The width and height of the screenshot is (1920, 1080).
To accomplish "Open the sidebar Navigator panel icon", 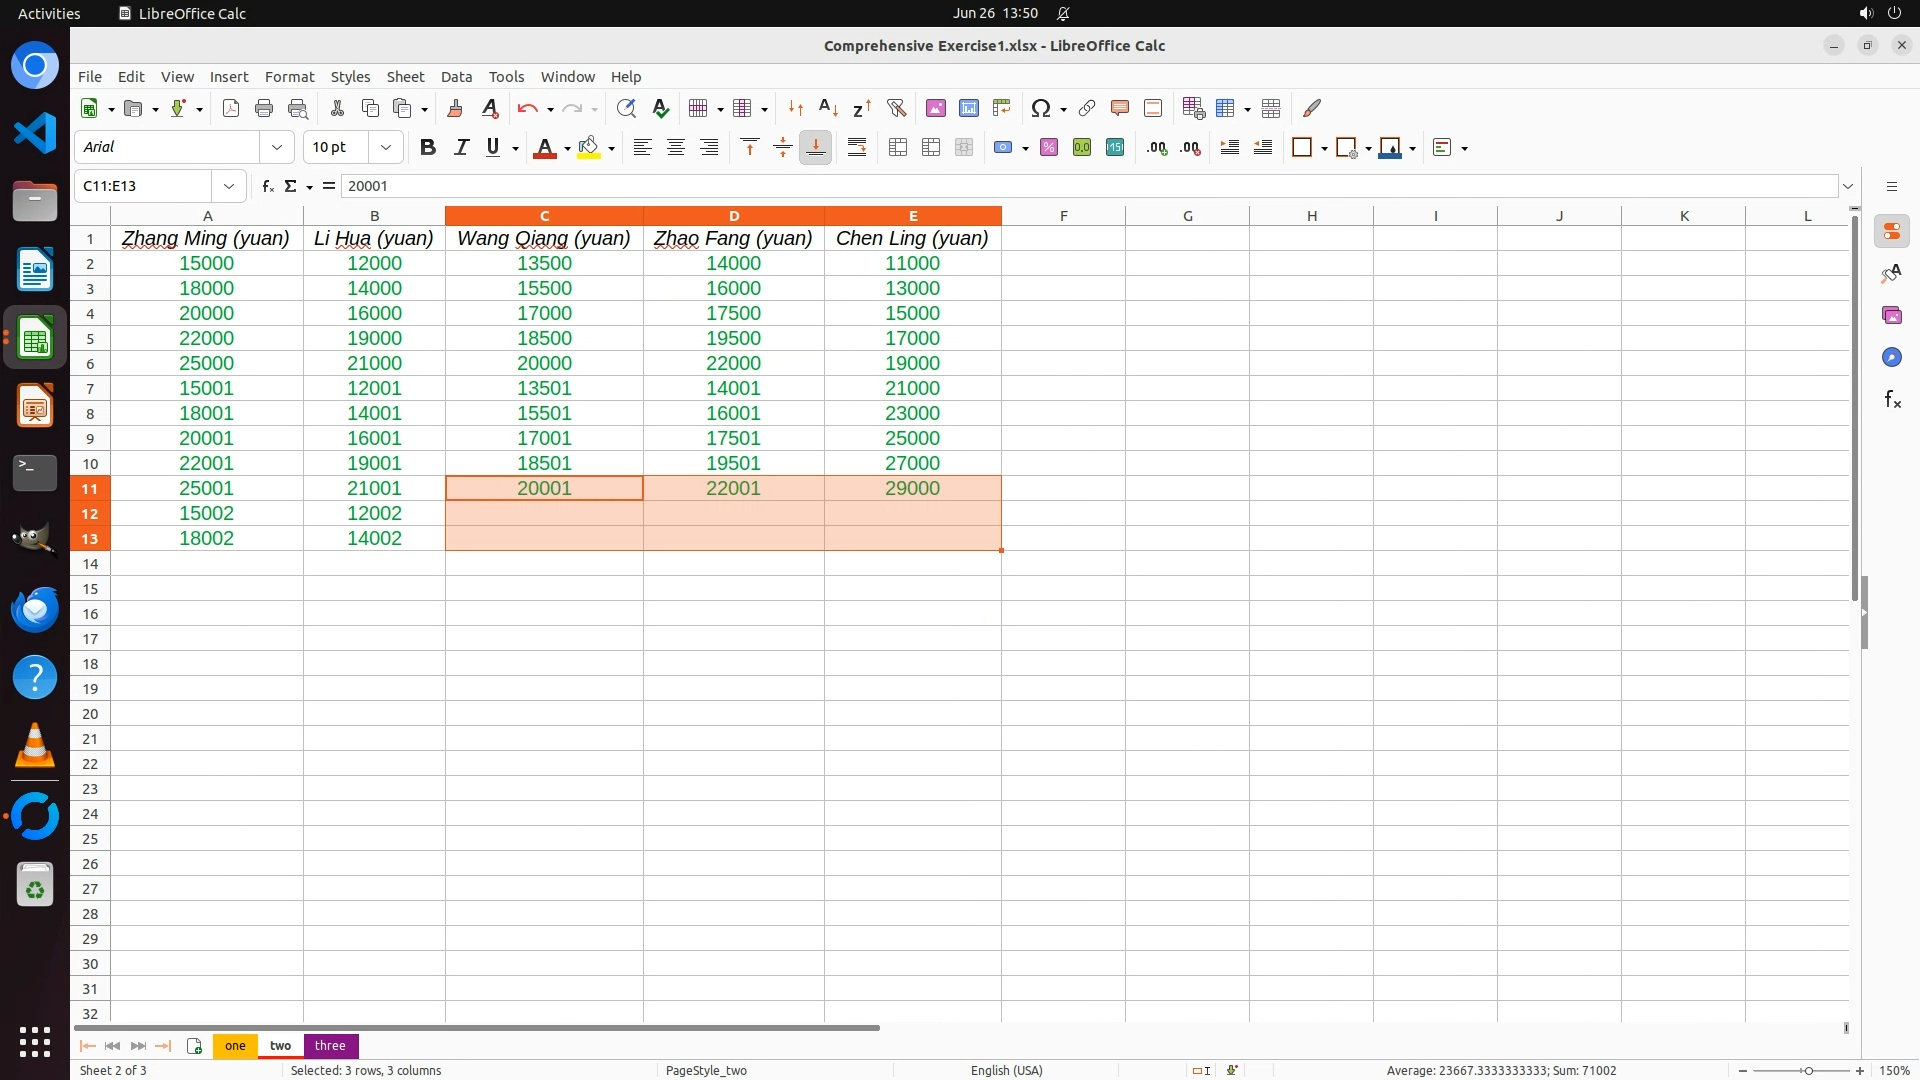I will click(x=1891, y=357).
